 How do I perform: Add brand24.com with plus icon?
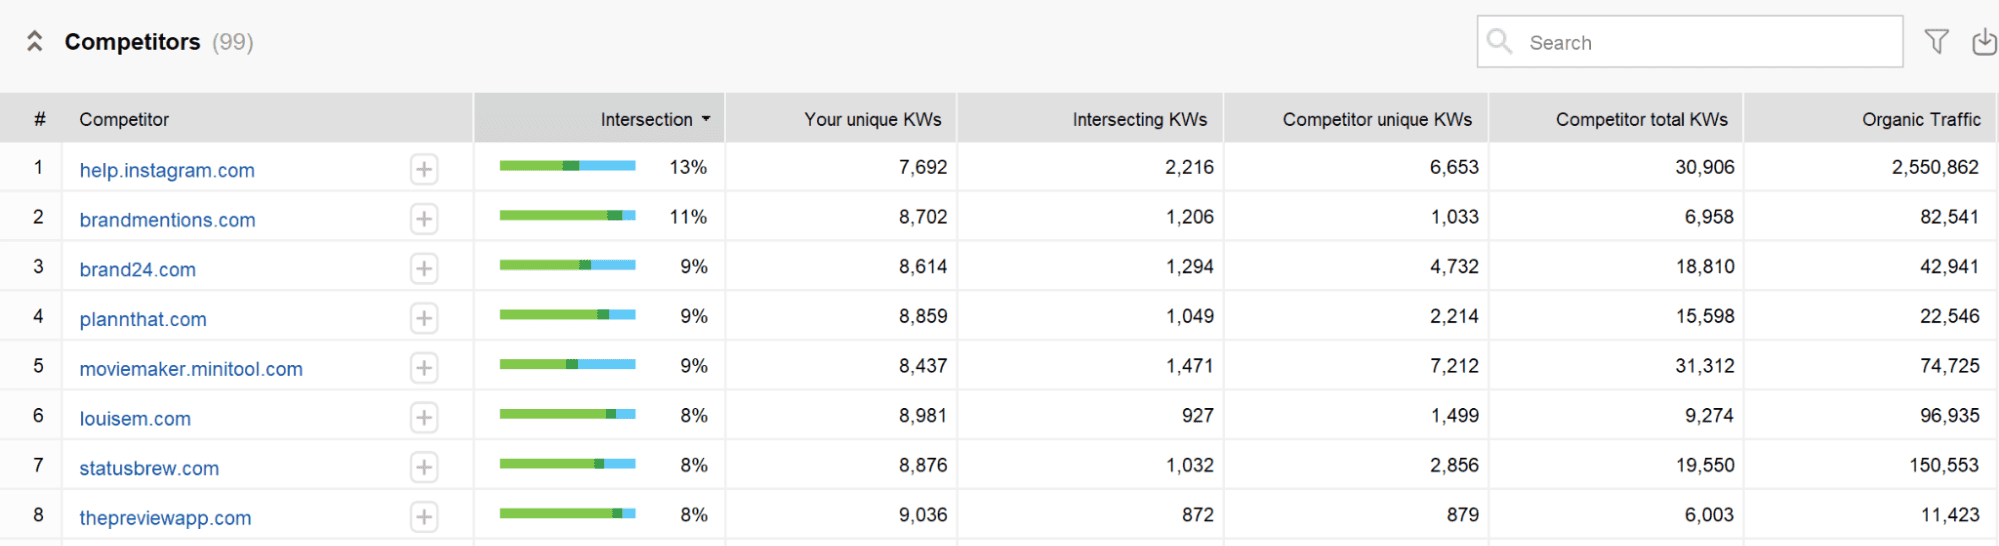(x=424, y=269)
